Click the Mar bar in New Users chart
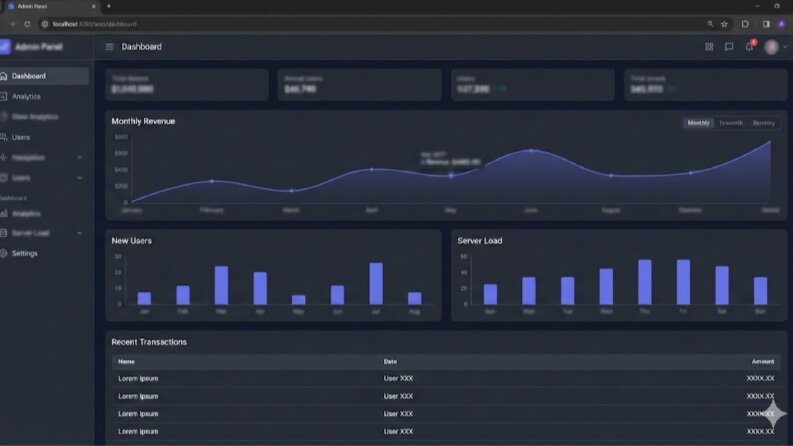This screenshot has height=446, width=793. pos(222,285)
